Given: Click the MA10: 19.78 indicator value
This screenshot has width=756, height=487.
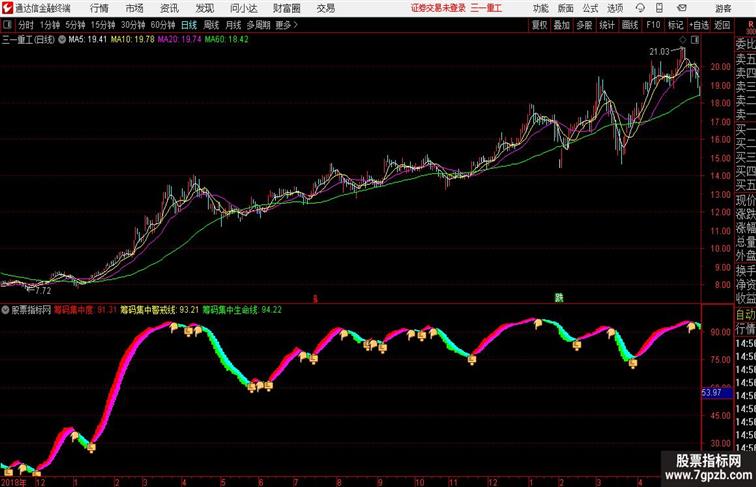Looking at the screenshot, I should click(133, 40).
